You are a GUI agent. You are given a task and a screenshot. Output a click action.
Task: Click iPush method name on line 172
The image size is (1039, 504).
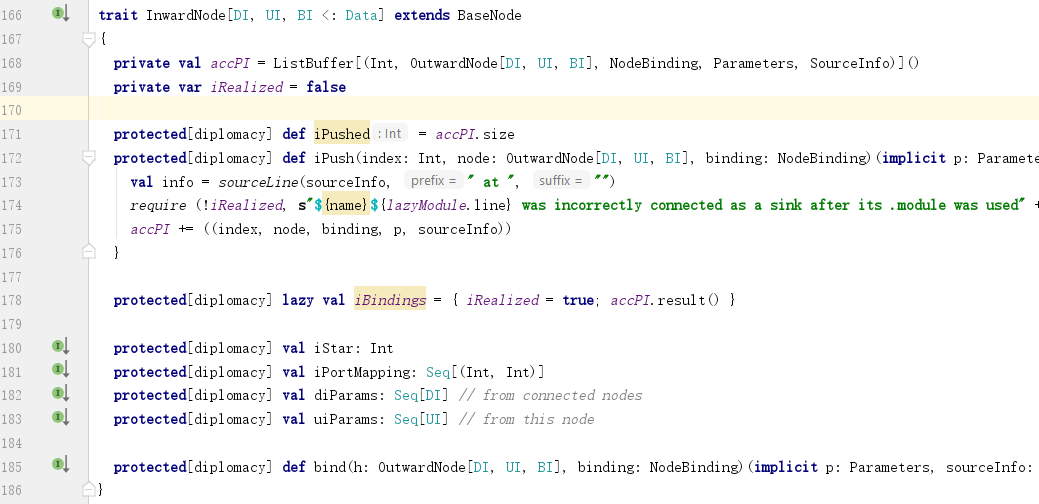tap(334, 158)
